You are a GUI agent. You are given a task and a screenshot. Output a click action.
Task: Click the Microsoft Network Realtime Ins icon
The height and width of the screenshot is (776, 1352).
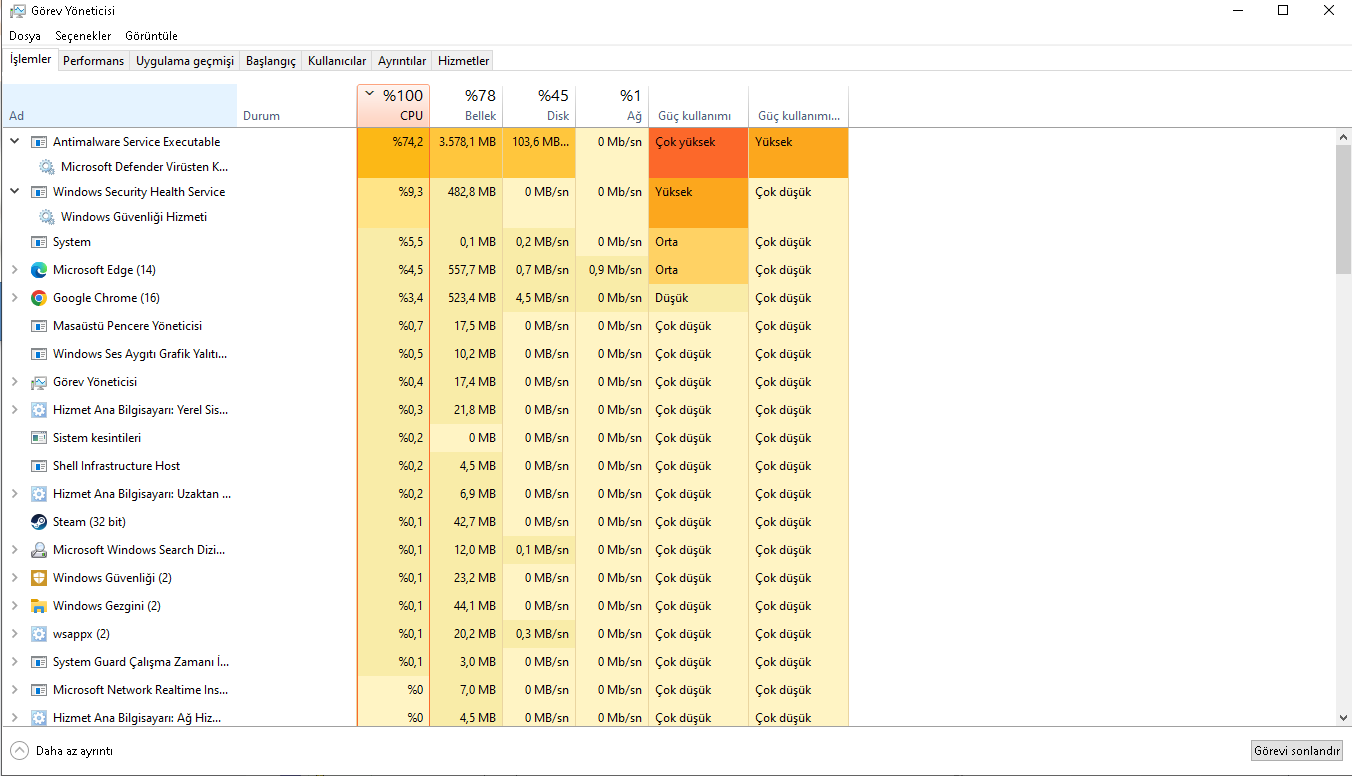pyautogui.click(x=39, y=690)
